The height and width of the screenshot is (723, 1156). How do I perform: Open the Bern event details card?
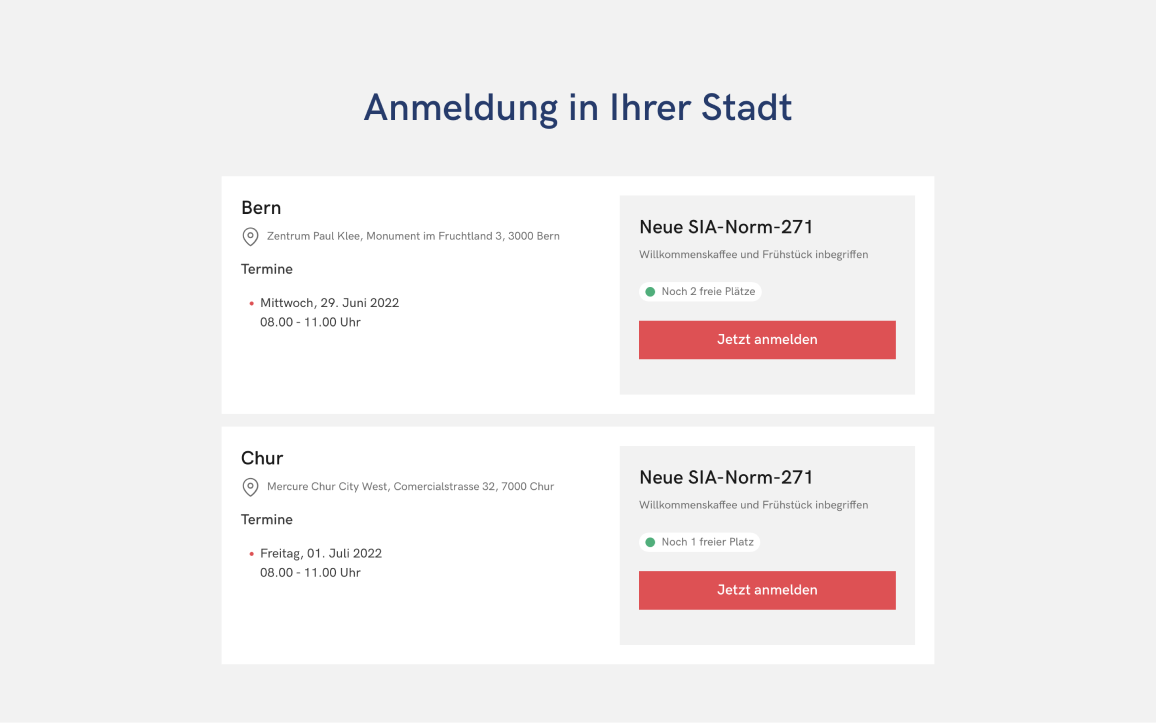click(767, 294)
